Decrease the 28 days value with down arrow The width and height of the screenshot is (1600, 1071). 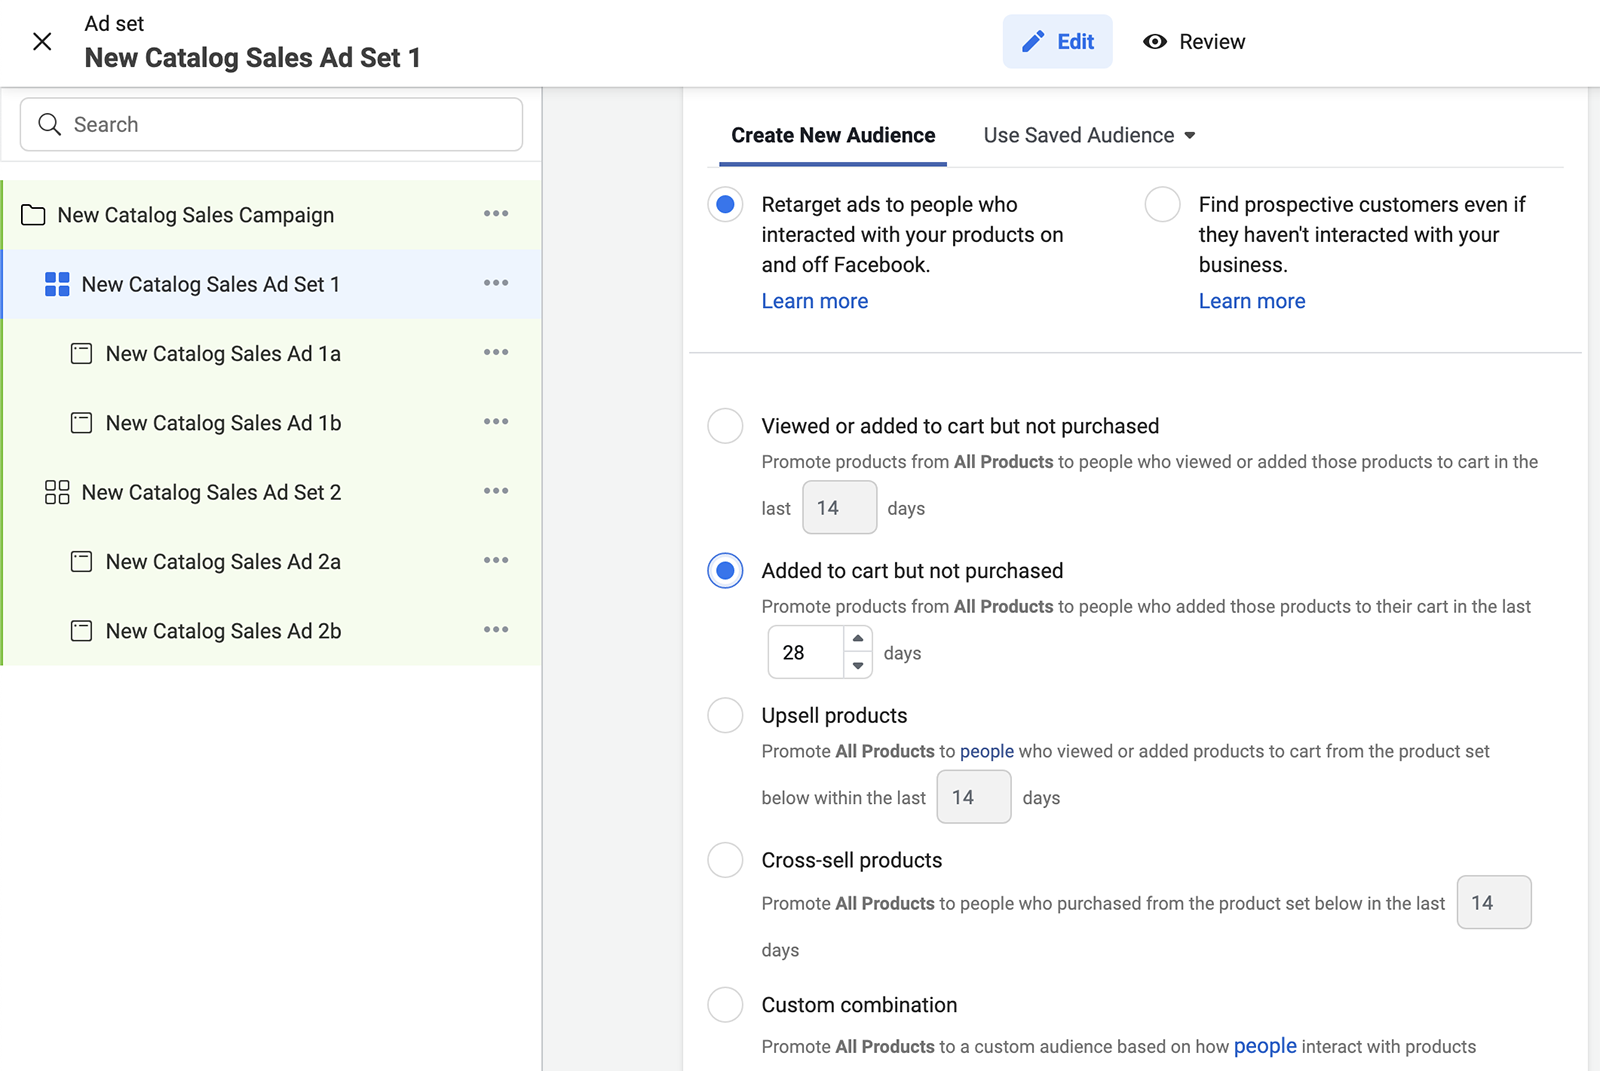click(x=858, y=665)
